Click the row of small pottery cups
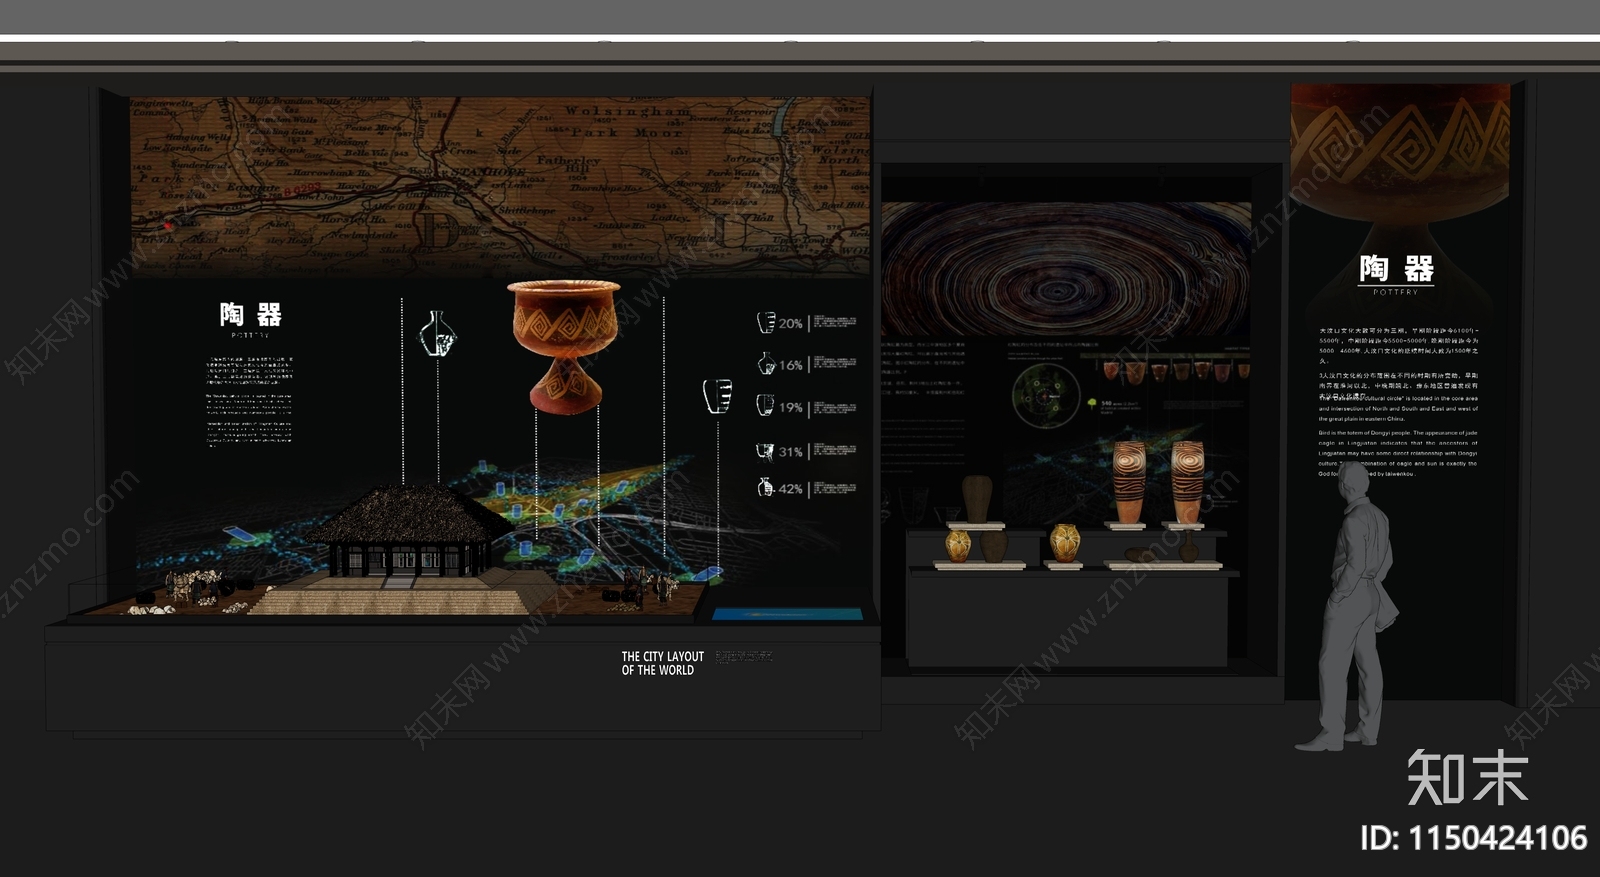The height and width of the screenshot is (877, 1600). 1176,371
